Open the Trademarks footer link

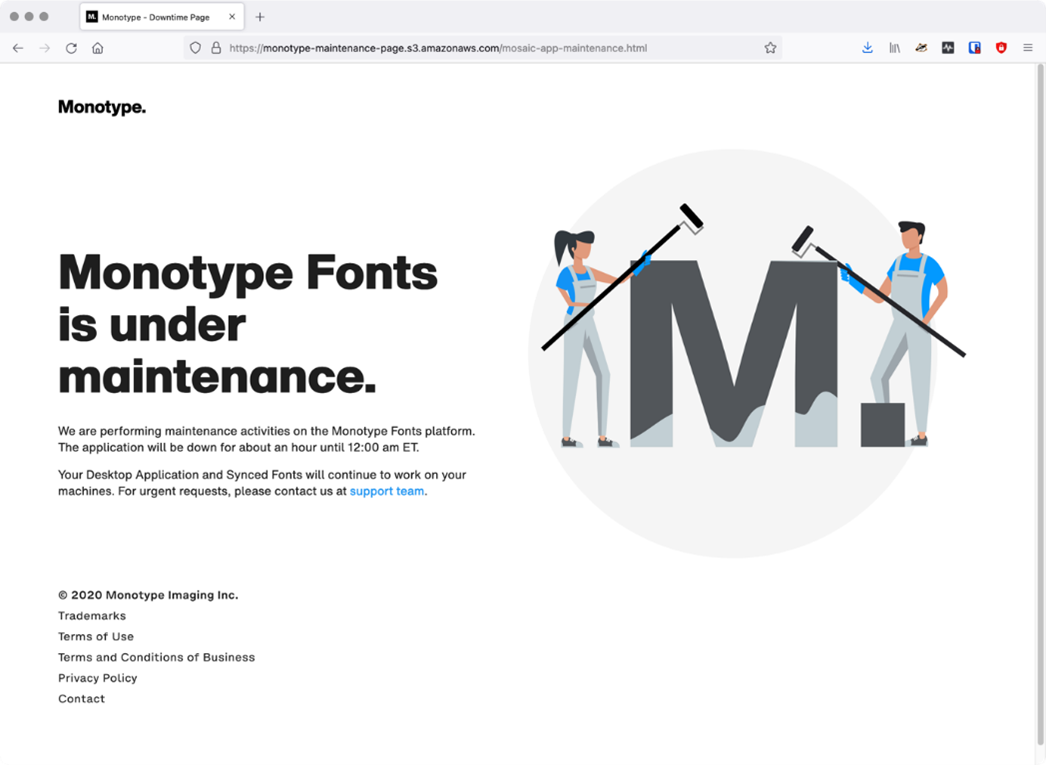pyautogui.click(x=92, y=616)
